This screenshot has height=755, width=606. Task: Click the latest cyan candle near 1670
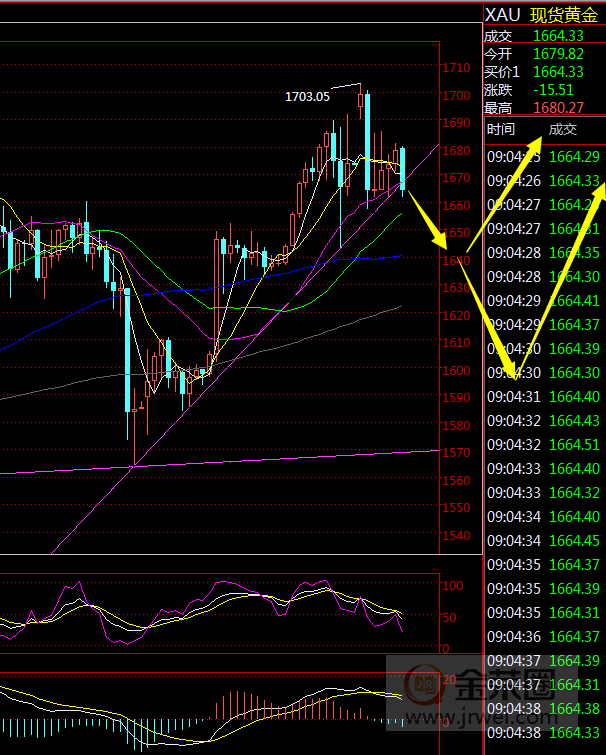pos(402,169)
